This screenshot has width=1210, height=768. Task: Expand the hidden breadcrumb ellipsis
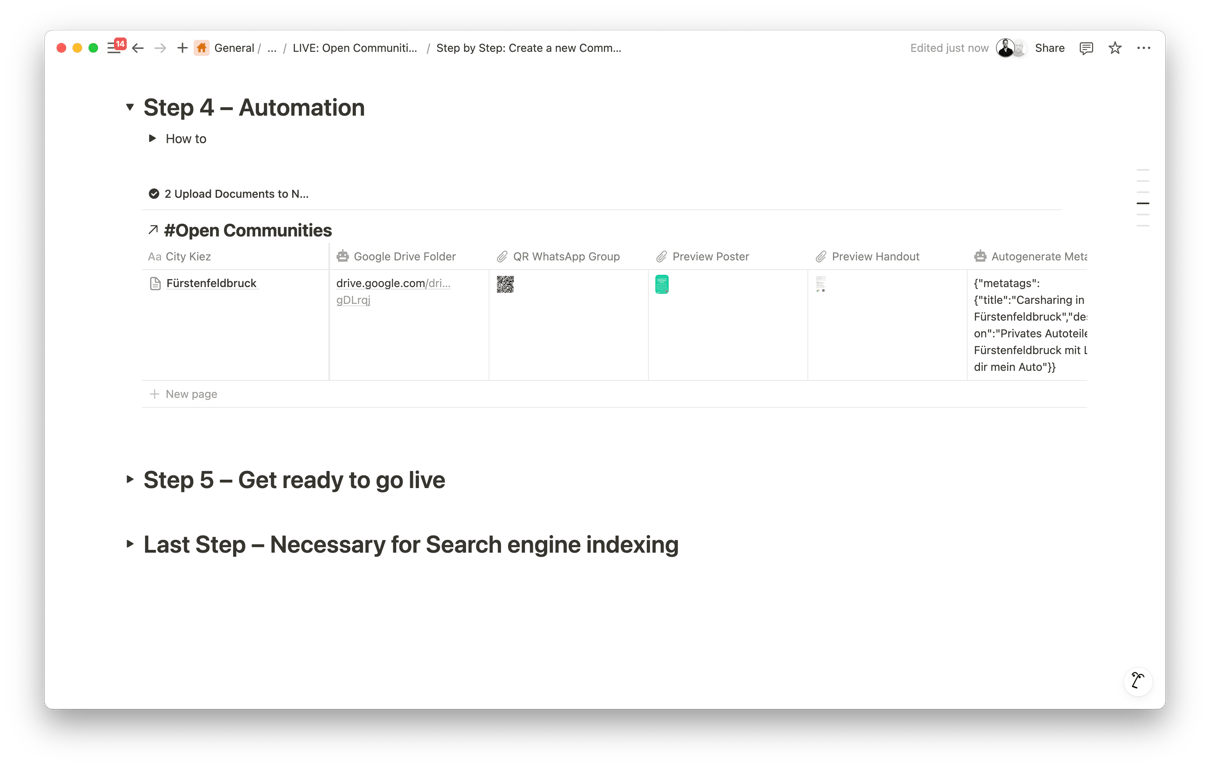[272, 48]
